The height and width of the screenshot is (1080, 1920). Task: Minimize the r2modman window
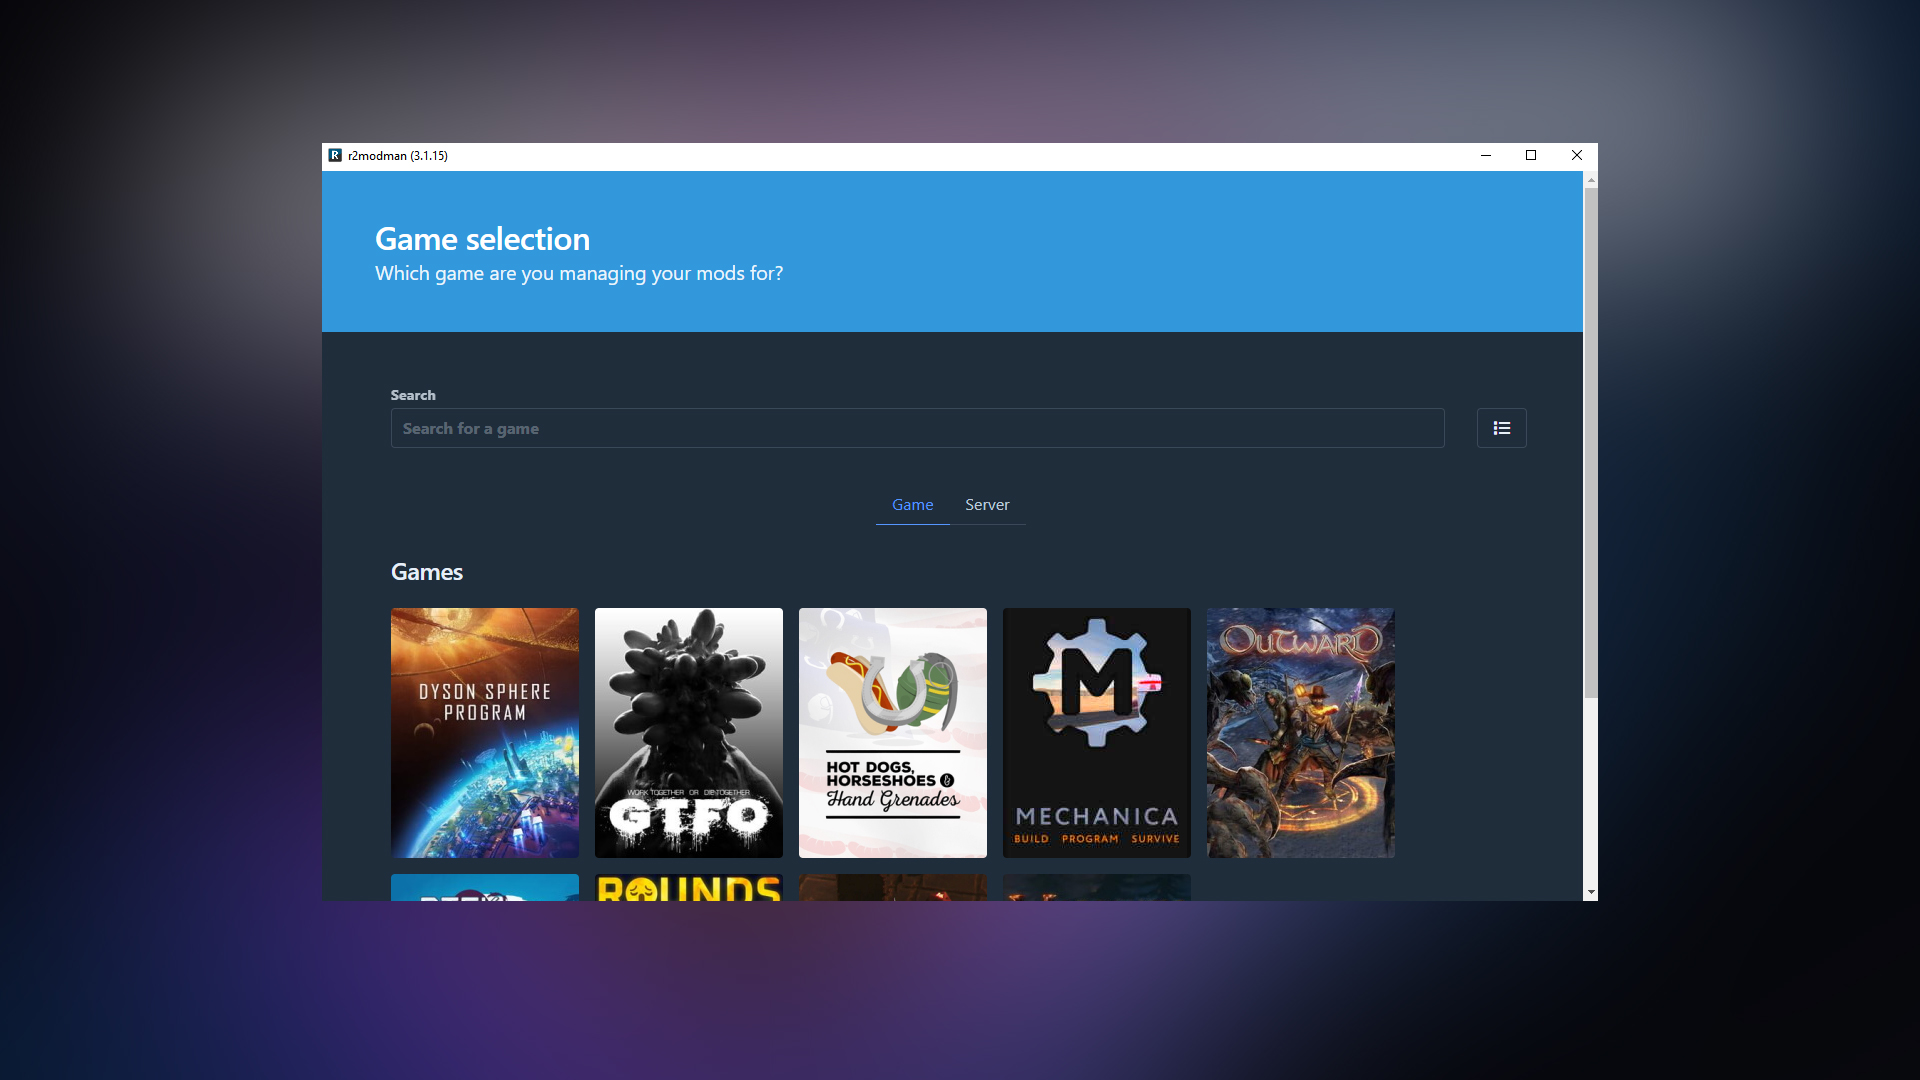(x=1485, y=155)
